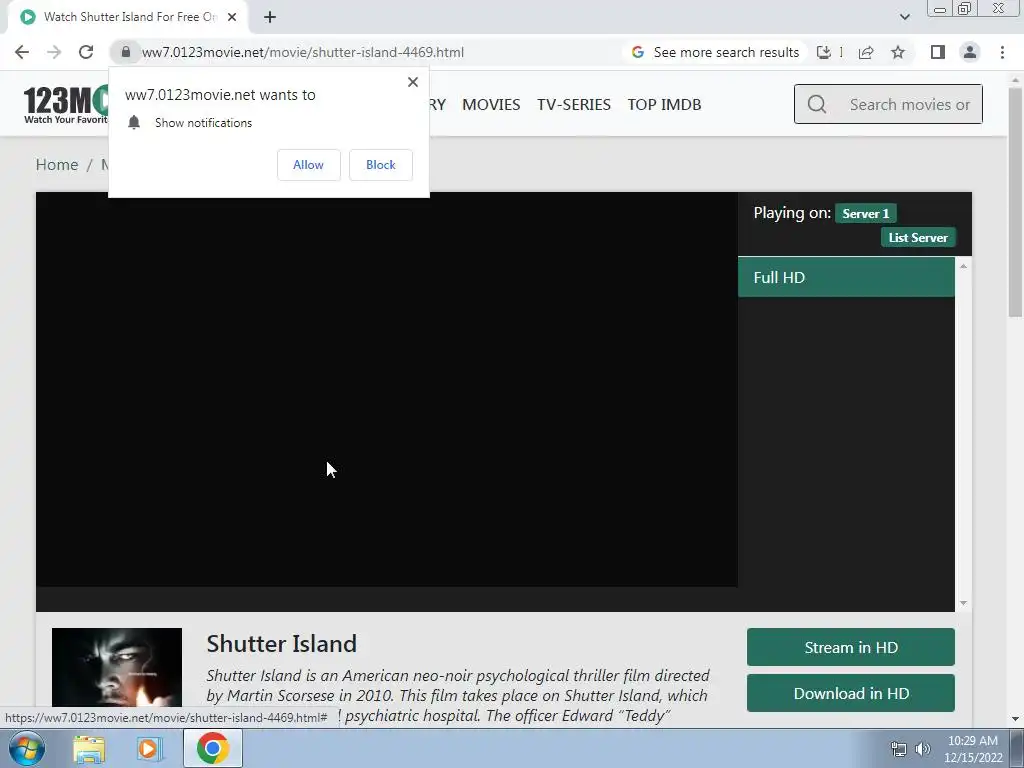Click the magnifier search icon
Image resolution: width=1024 pixels, height=768 pixels.
[817, 104]
